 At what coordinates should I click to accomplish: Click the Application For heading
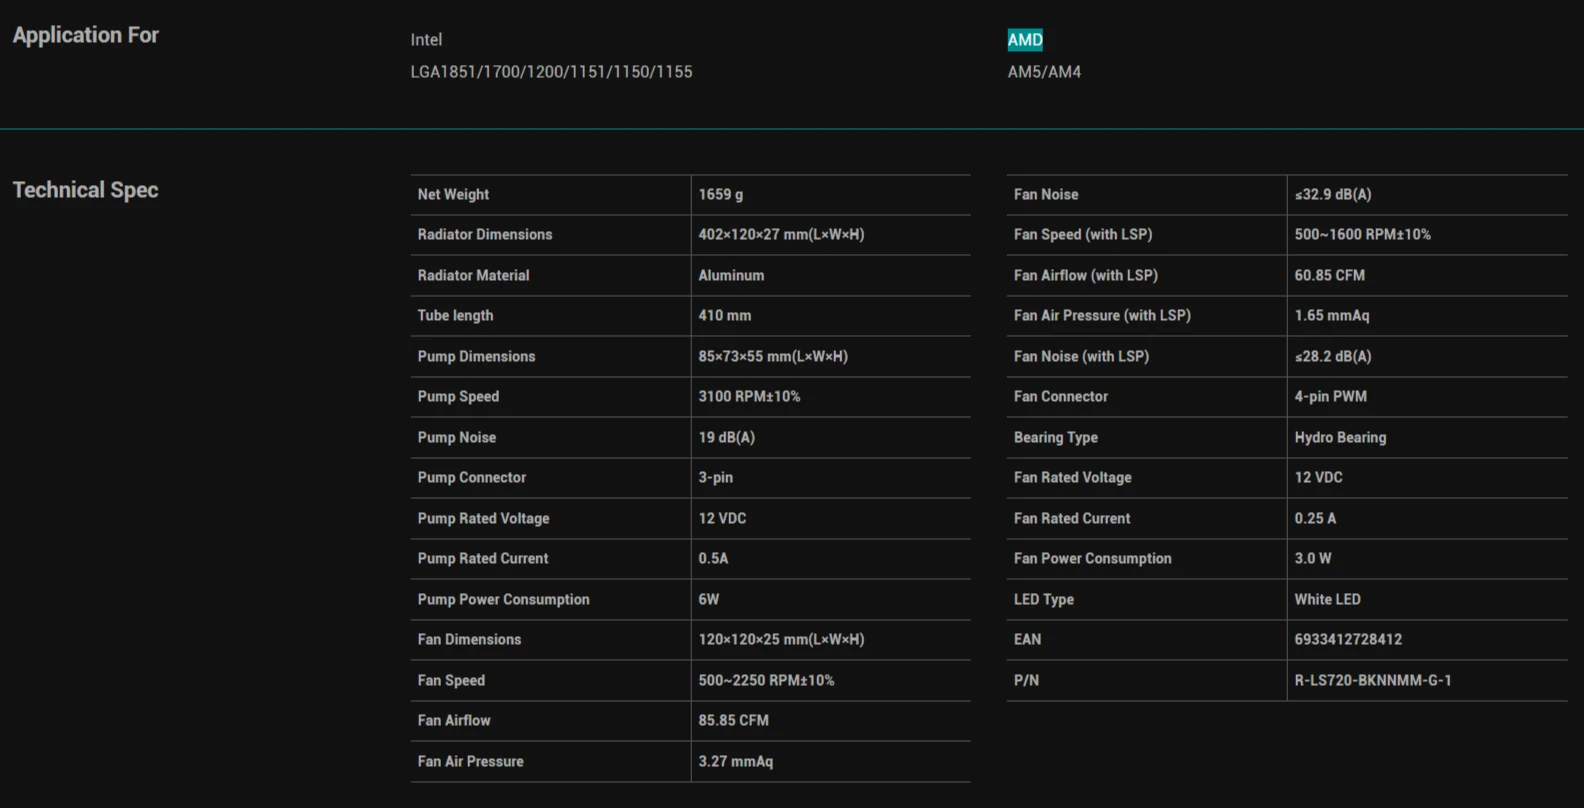tap(85, 35)
